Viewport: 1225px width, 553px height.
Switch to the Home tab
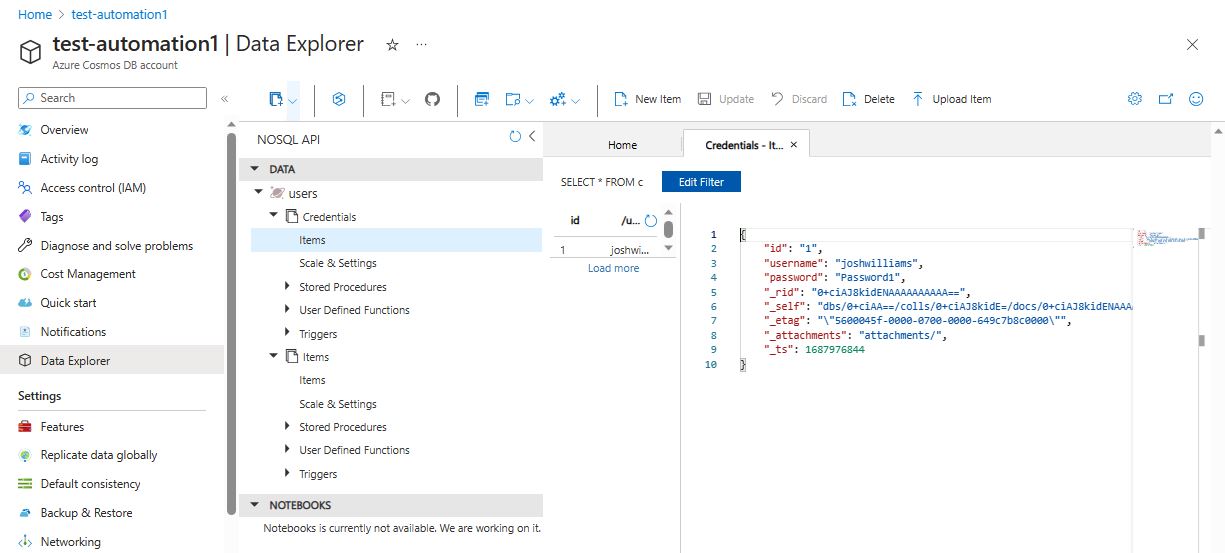pyautogui.click(x=622, y=145)
